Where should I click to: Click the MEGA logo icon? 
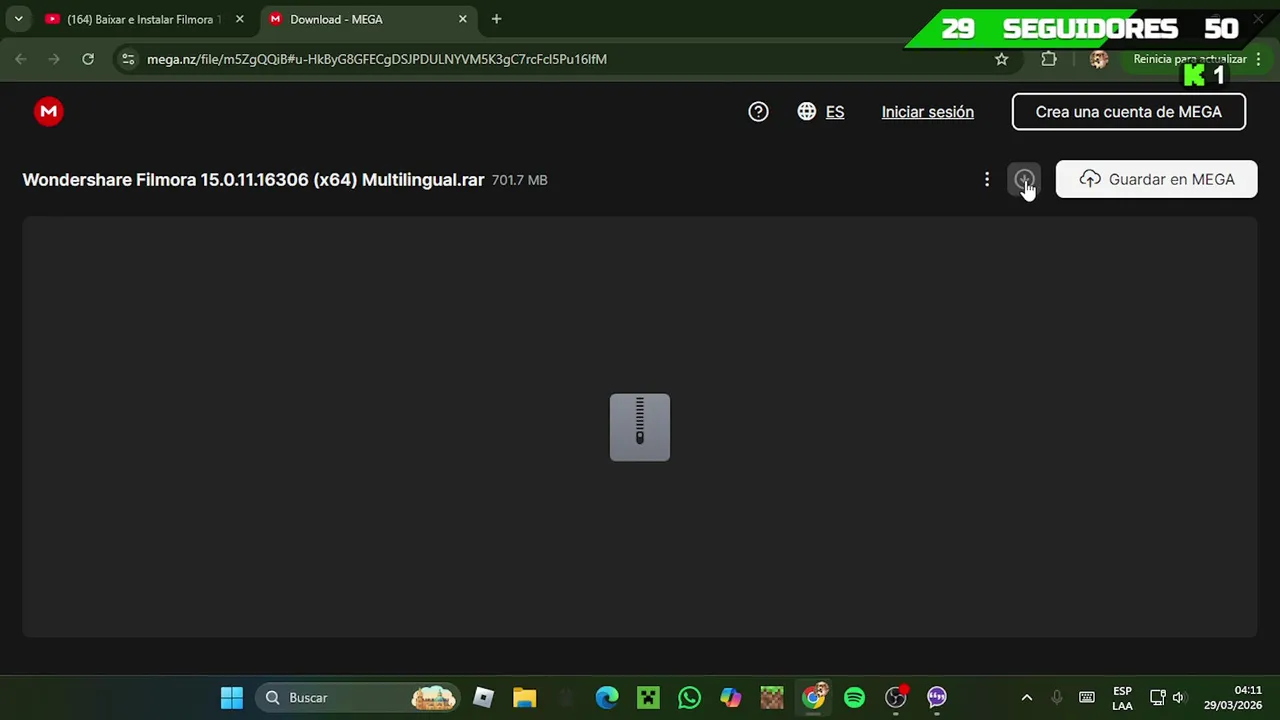coord(48,112)
